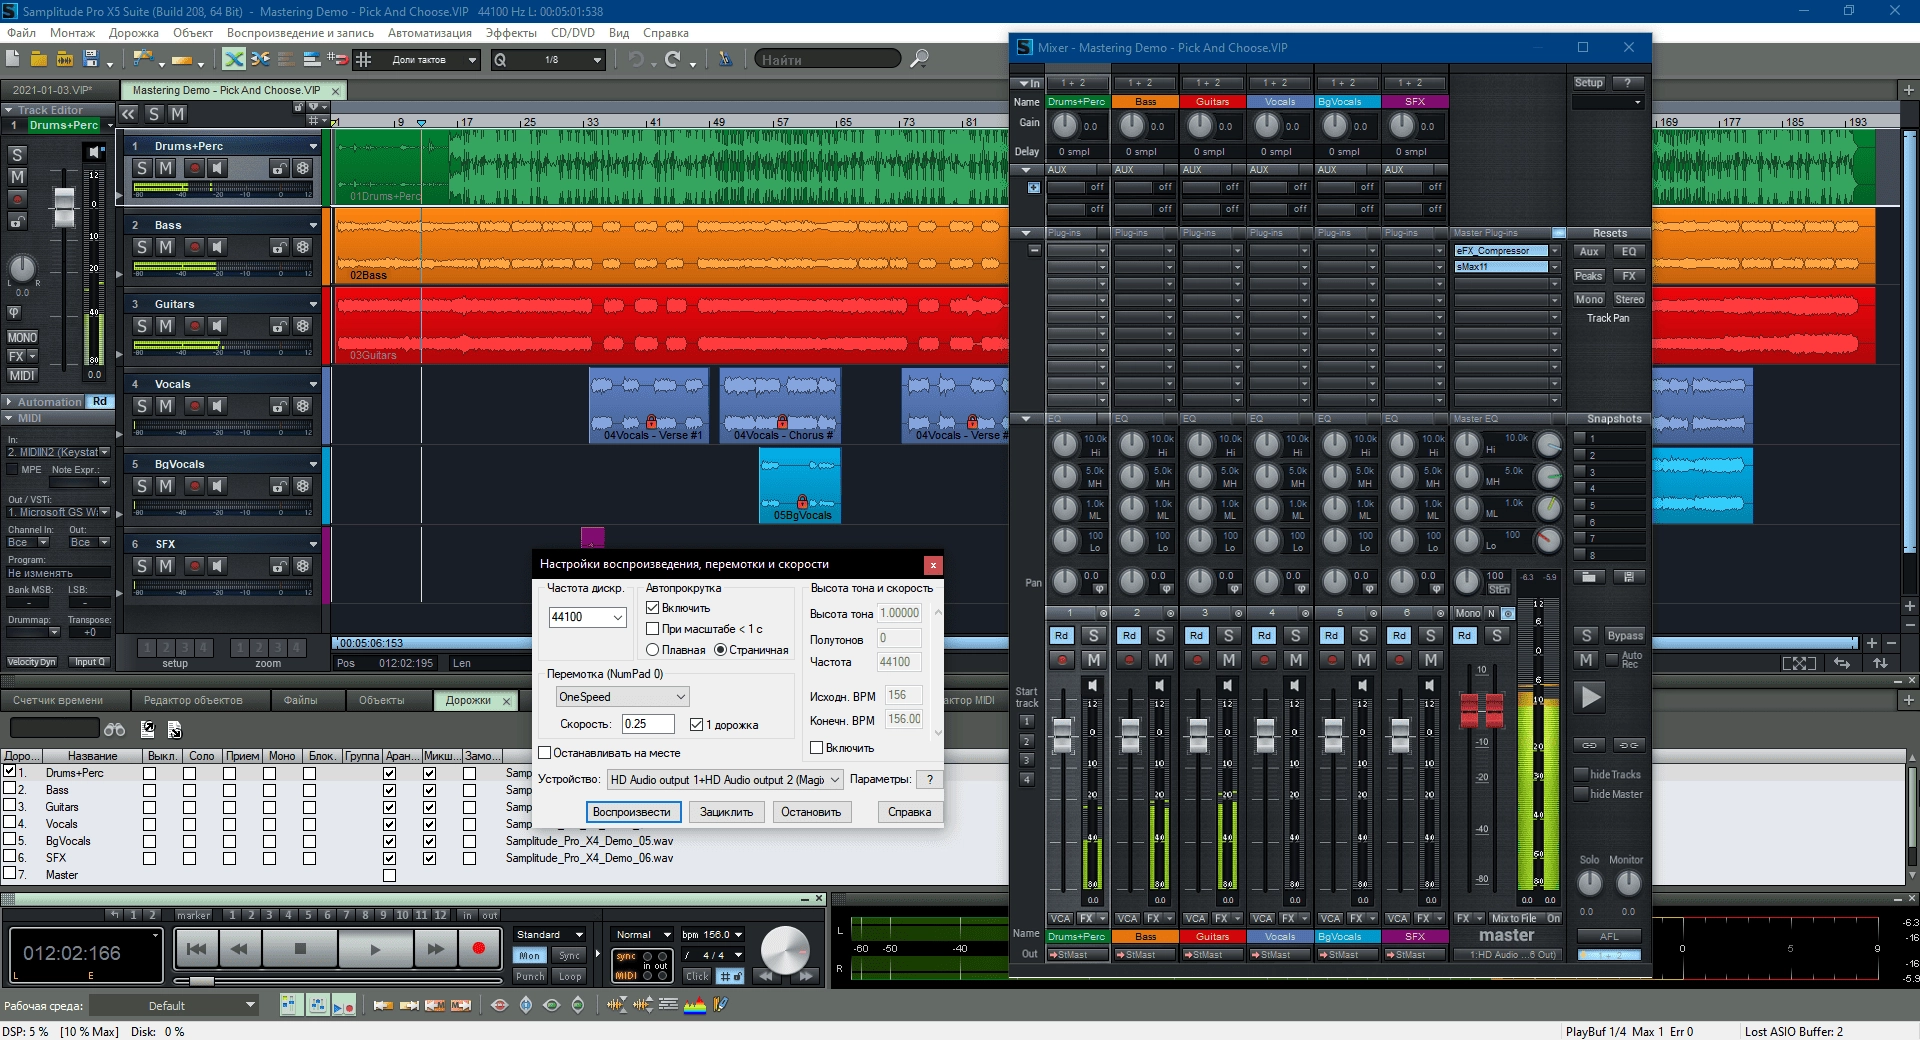Click the spectrum visualization icon in bottom toolbar
Image resolution: width=1920 pixels, height=1040 pixels.
tap(694, 1005)
